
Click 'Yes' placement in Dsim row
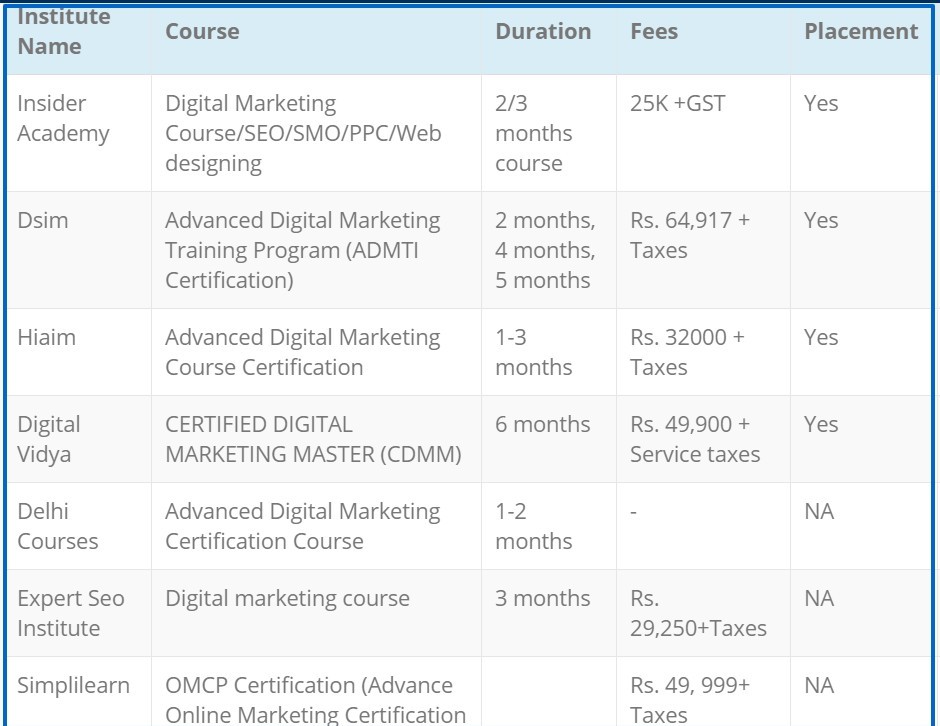[861, 250]
